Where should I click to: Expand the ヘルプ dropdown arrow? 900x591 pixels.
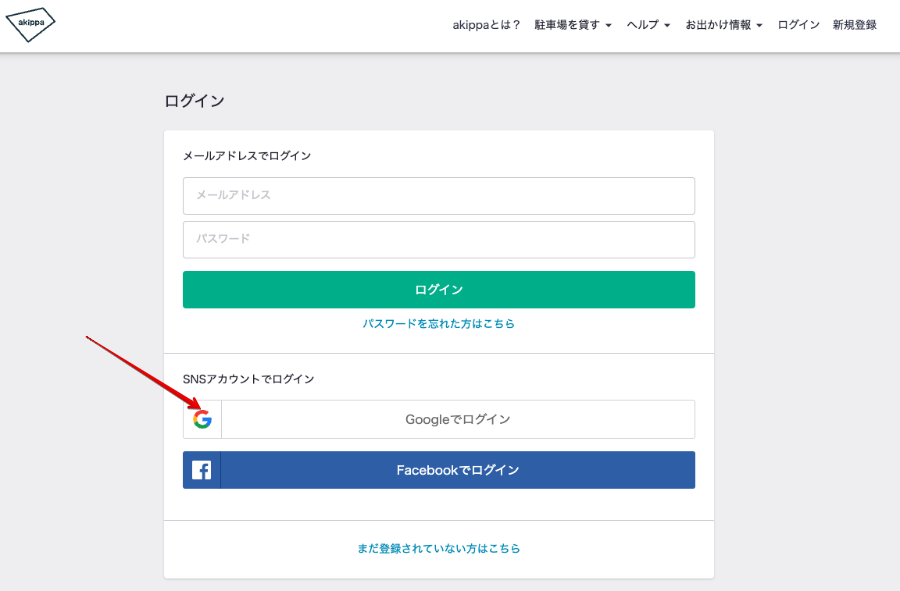pyautogui.click(x=667, y=25)
